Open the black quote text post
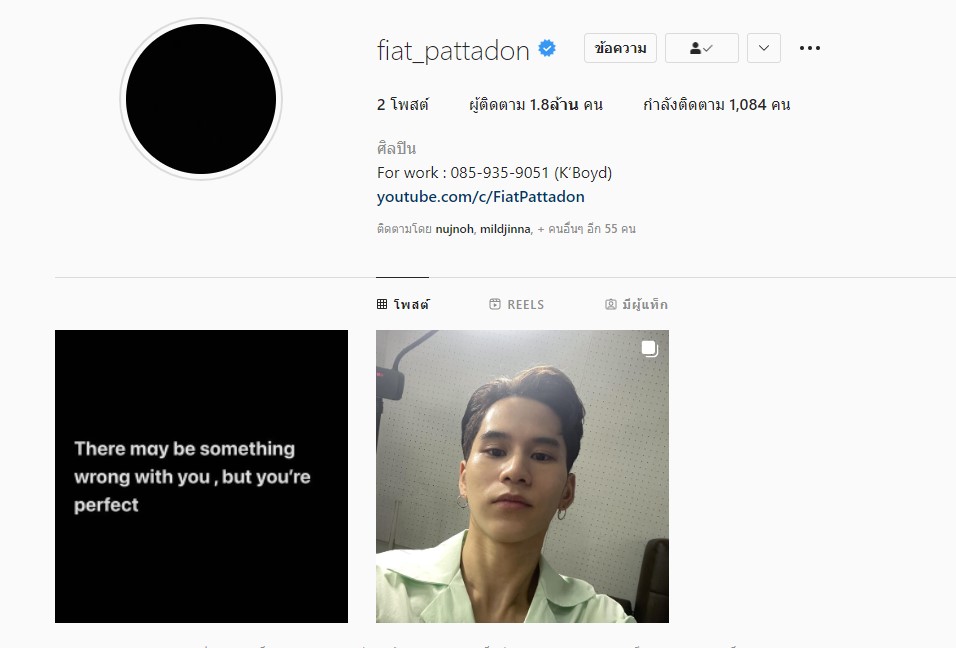The width and height of the screenshot is (956, 648). click(x=201, y=477)
